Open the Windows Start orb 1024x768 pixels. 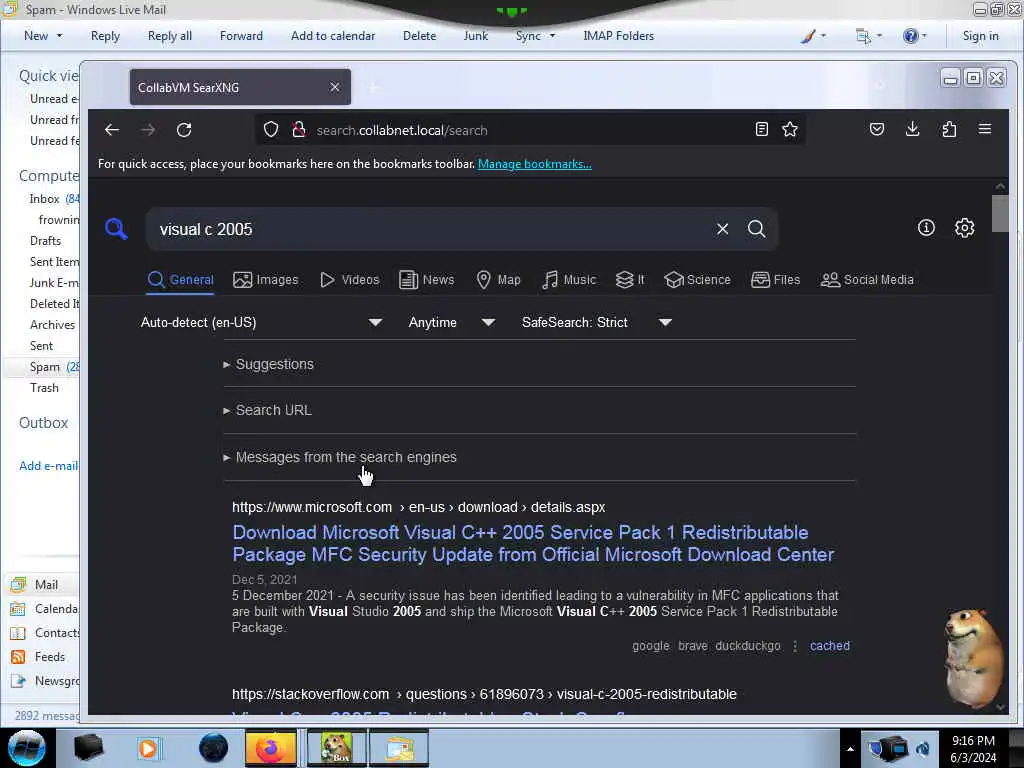(27, 748)
